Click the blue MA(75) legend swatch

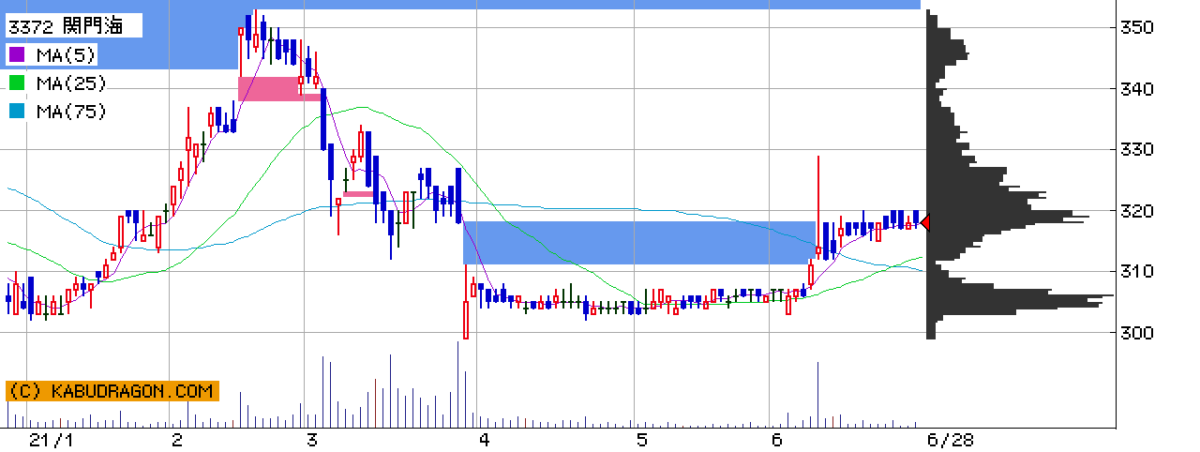point(15,111)
